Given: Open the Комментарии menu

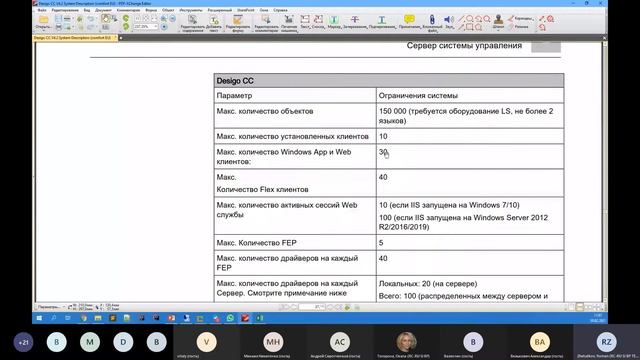Looking at the screenshot, I should [128, 10].
